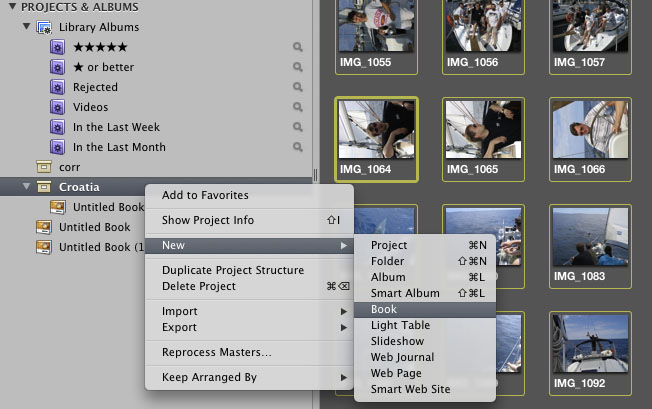The height and width of the screenshot is (409, 652).
Task: Choose Light Table in New submenu
Action: pyautogui.click(x=425, y=325)
